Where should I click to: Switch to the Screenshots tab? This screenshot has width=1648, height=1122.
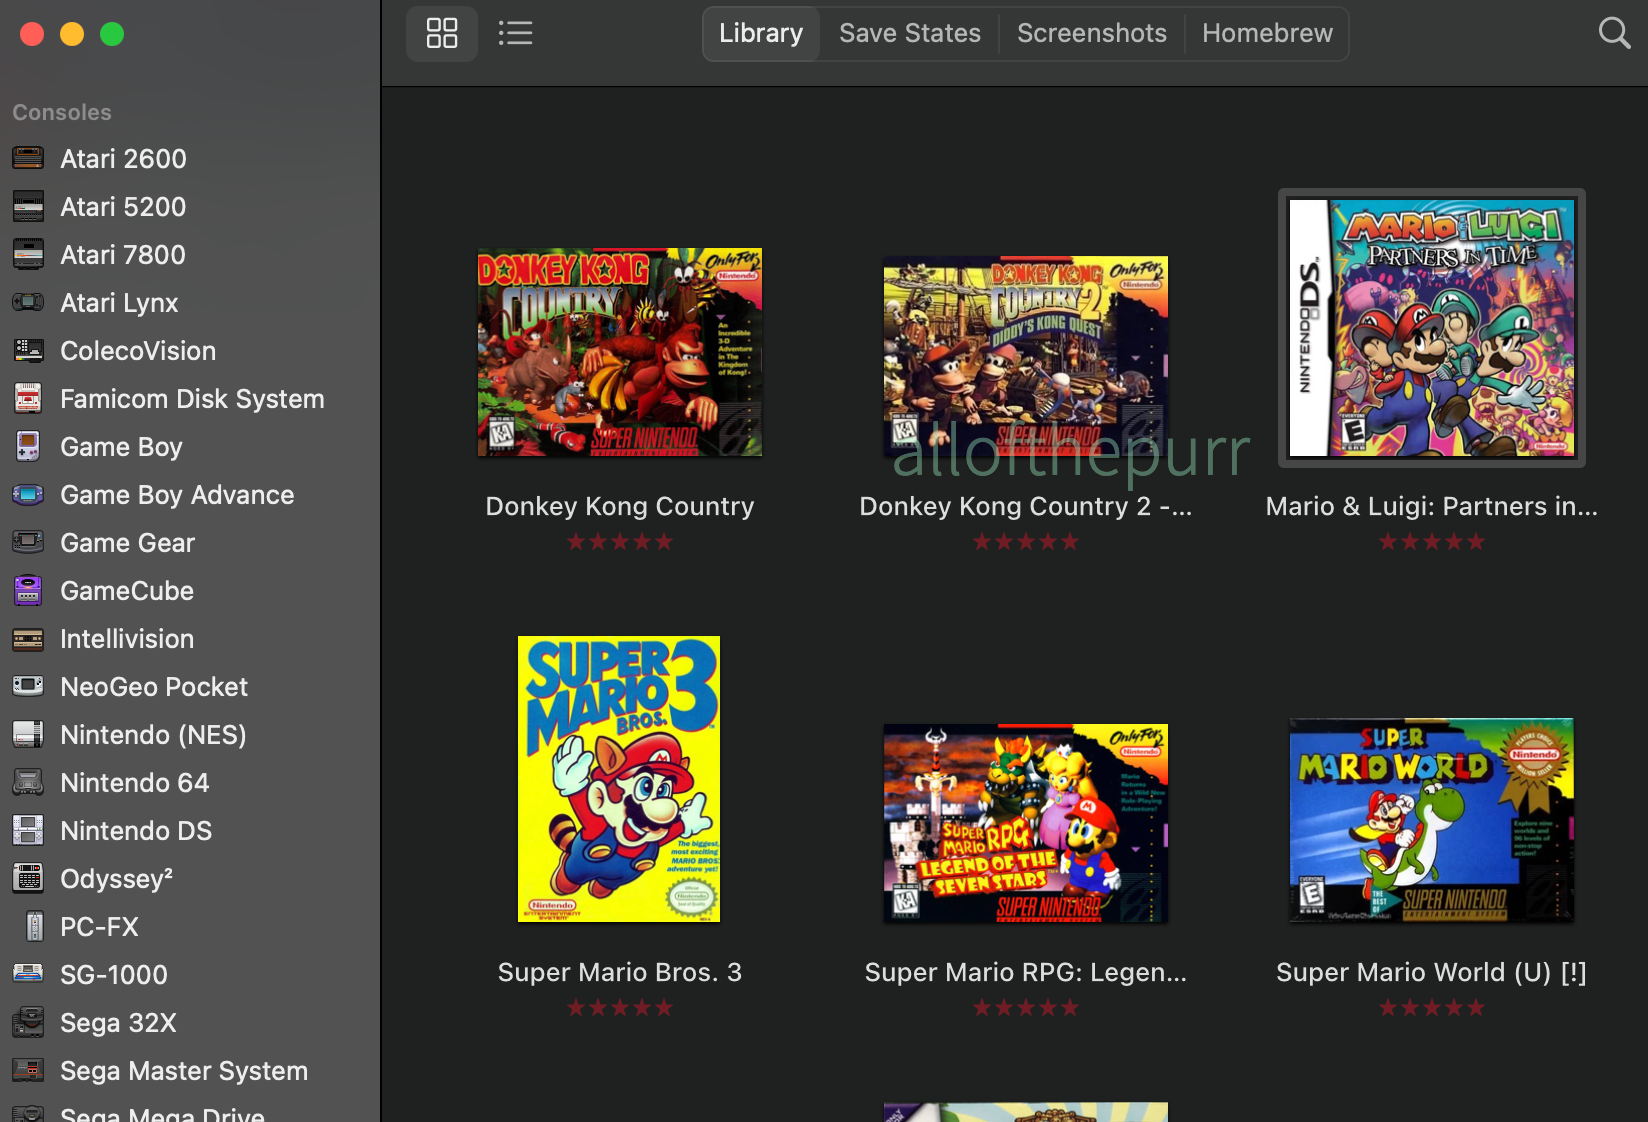1092,33
